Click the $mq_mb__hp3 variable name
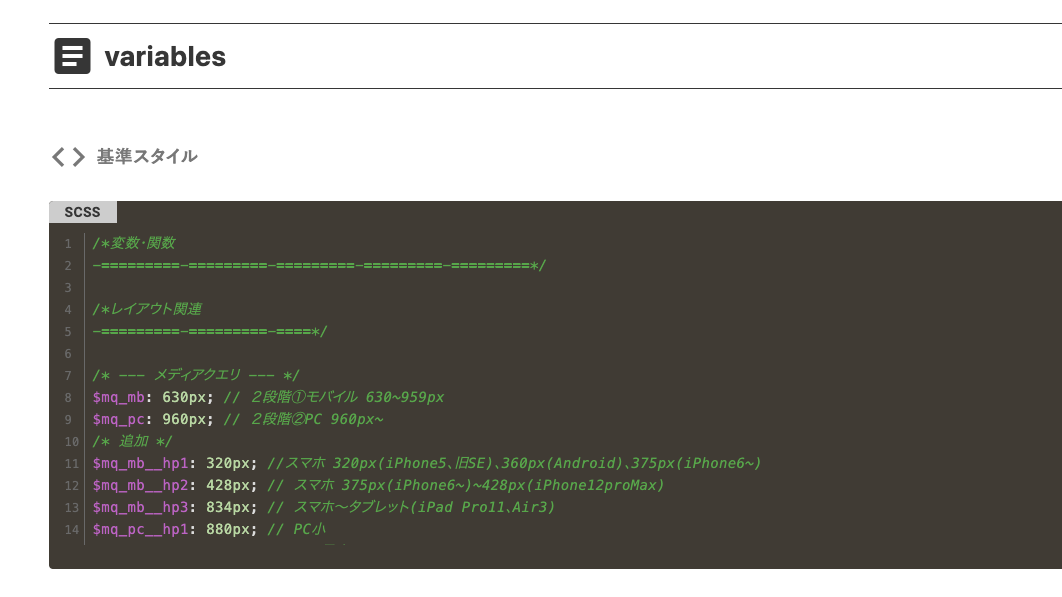Viewport: 1062px width, 597px height. coord(140,507)
